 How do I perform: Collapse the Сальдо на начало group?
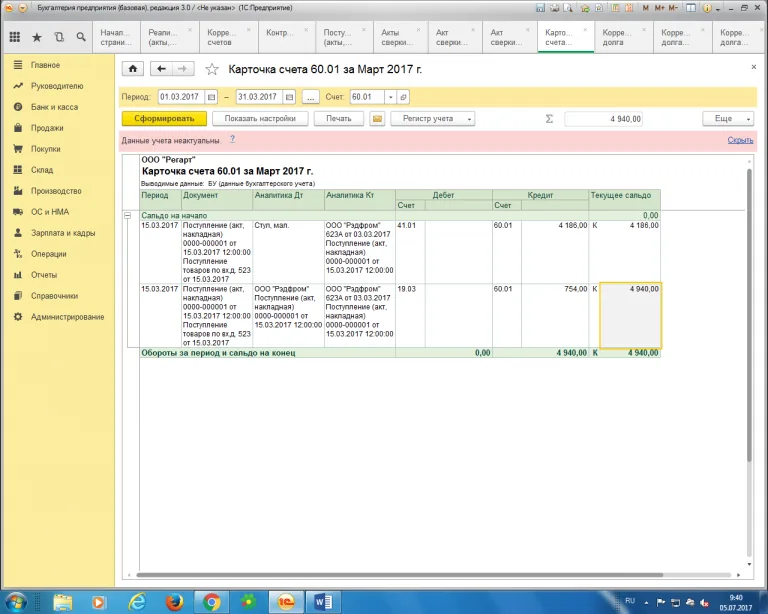pyautogui.click(x=127, y=215)
